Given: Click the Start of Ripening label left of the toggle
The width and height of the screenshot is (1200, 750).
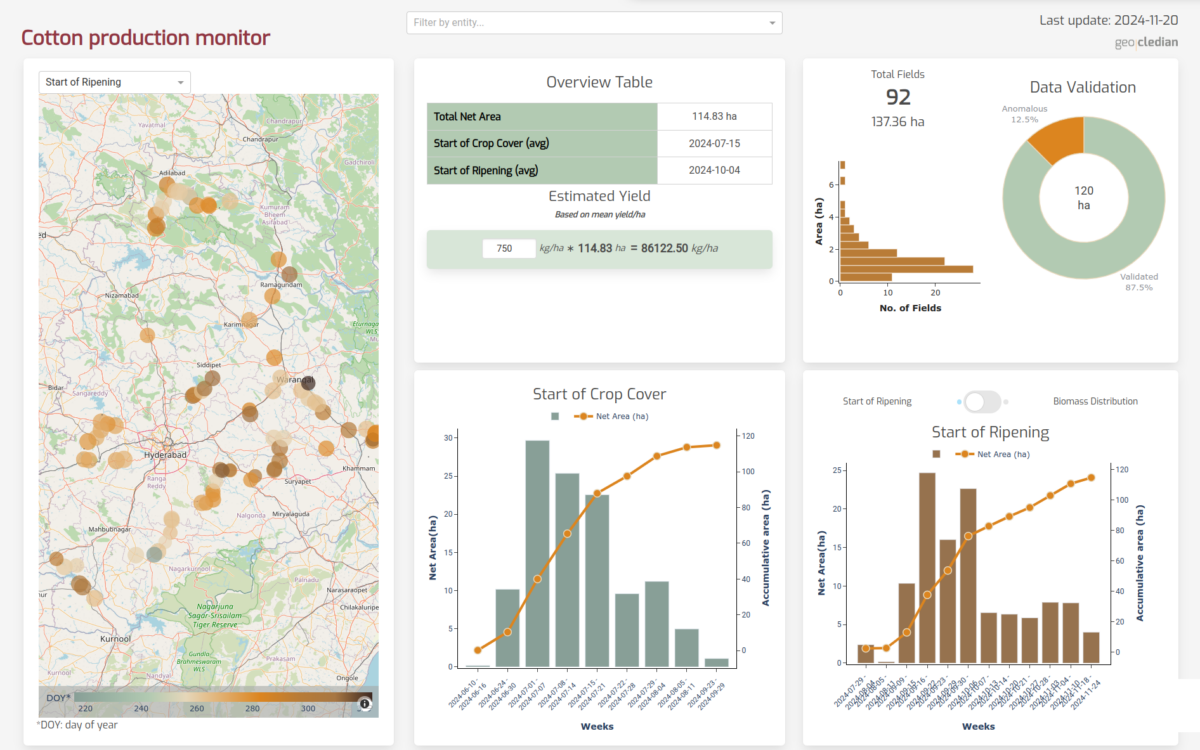Looking at the screenshot, I should tap(877, 401).
